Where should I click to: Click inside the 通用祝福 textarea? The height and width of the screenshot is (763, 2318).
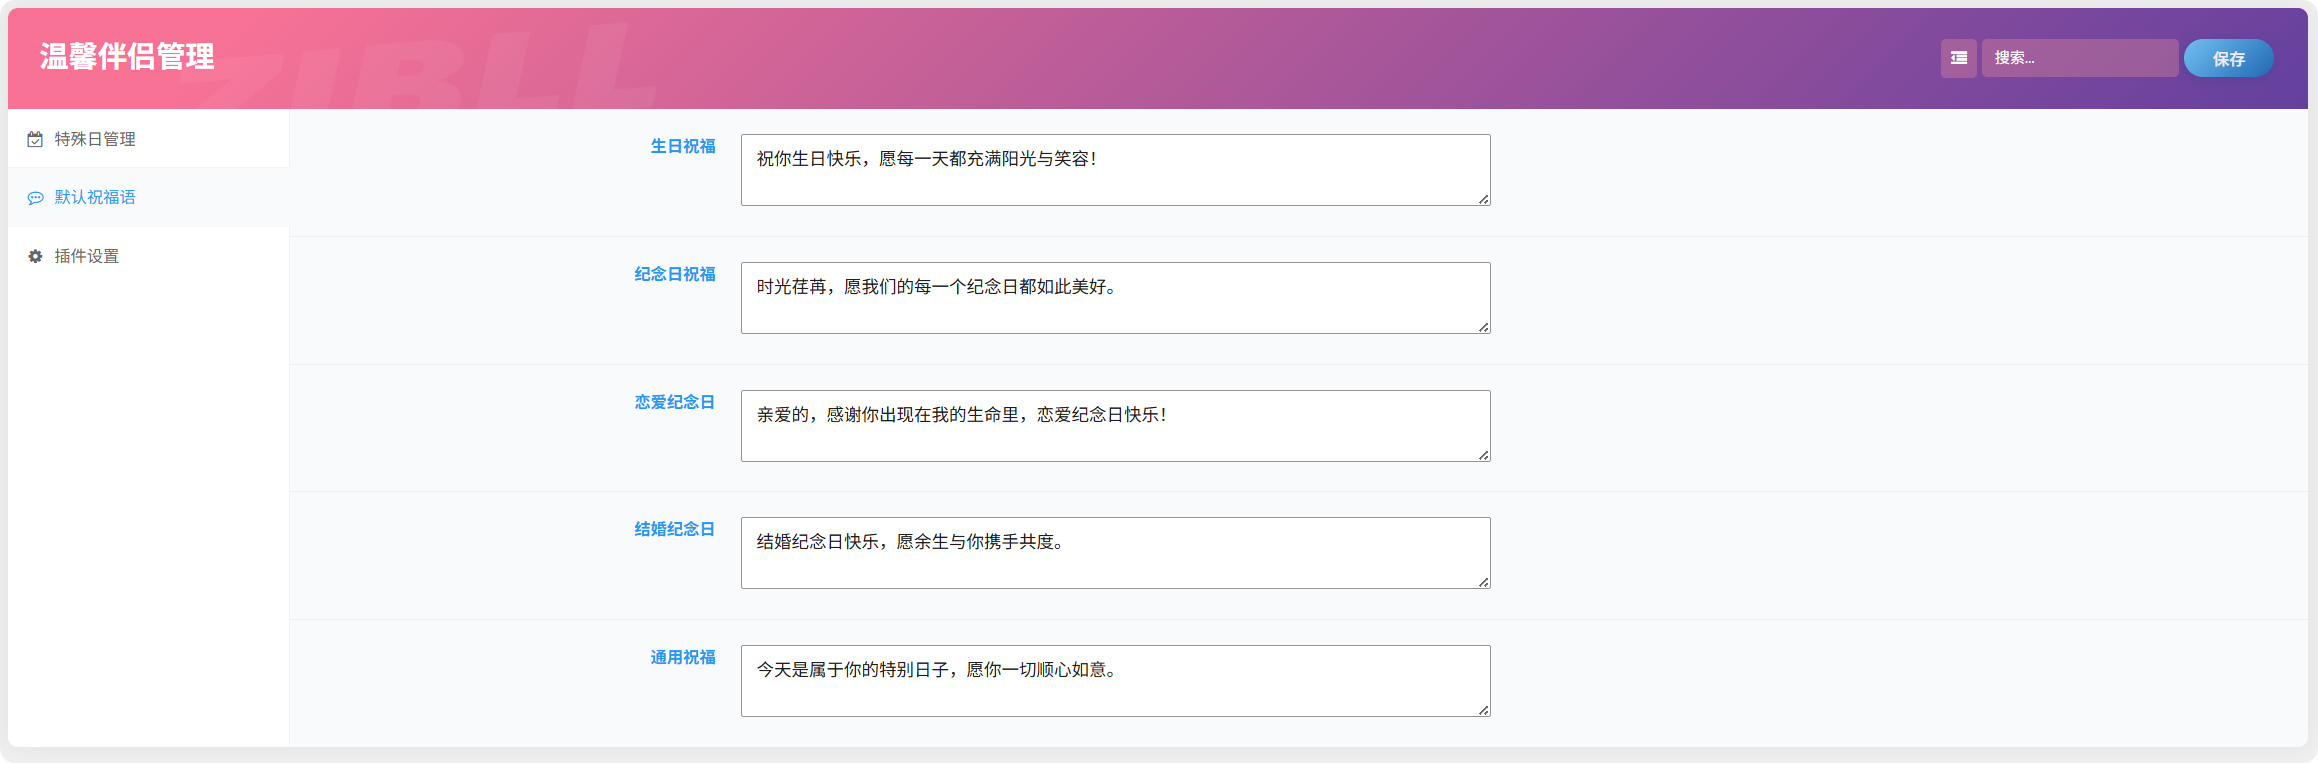click(x=1115, y=681)
